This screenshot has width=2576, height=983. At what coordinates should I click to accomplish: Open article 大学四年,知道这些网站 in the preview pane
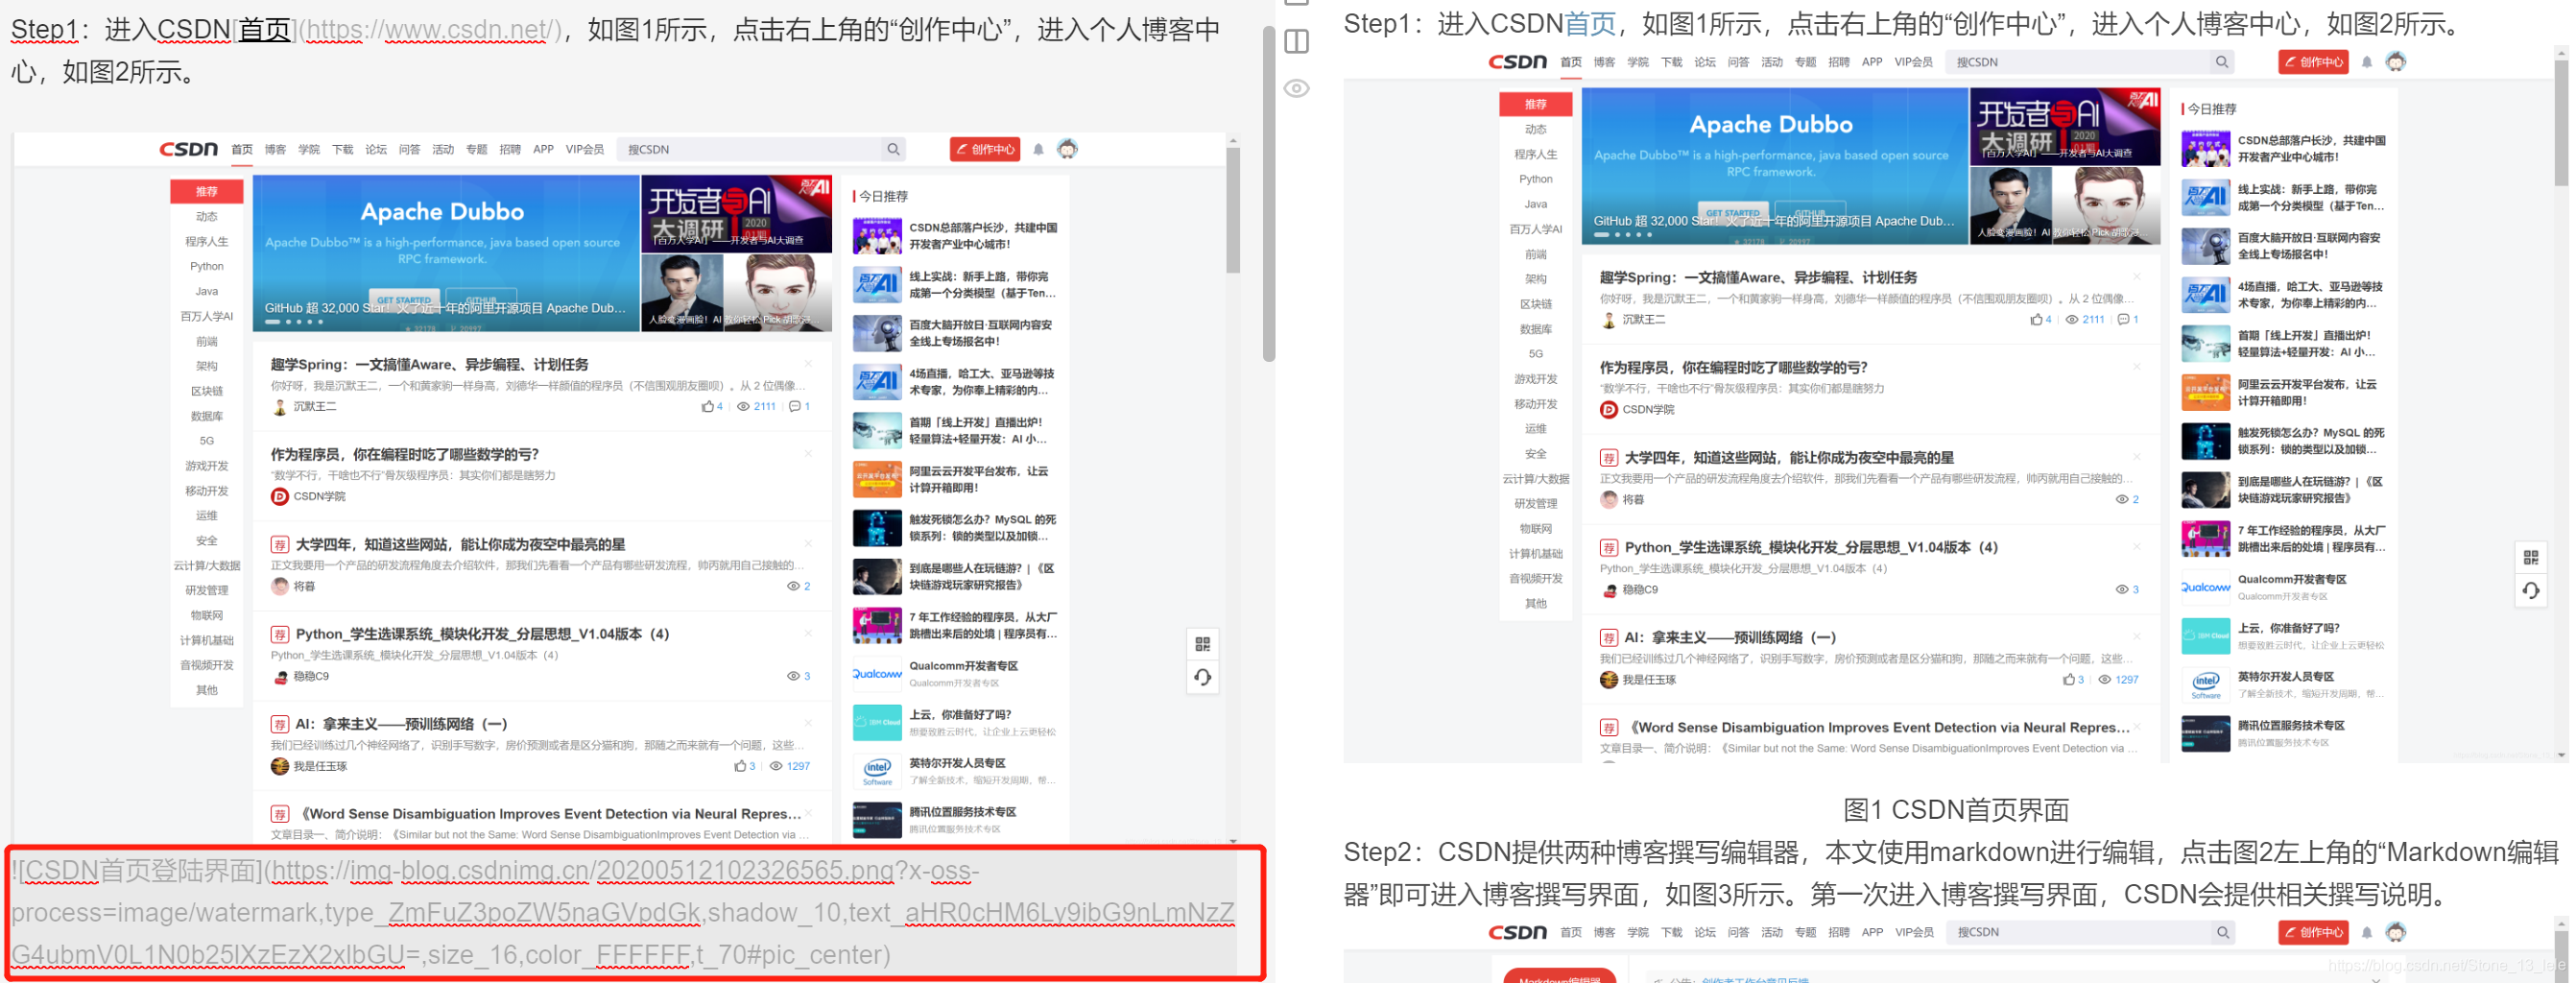click(x=1788, y=457)
